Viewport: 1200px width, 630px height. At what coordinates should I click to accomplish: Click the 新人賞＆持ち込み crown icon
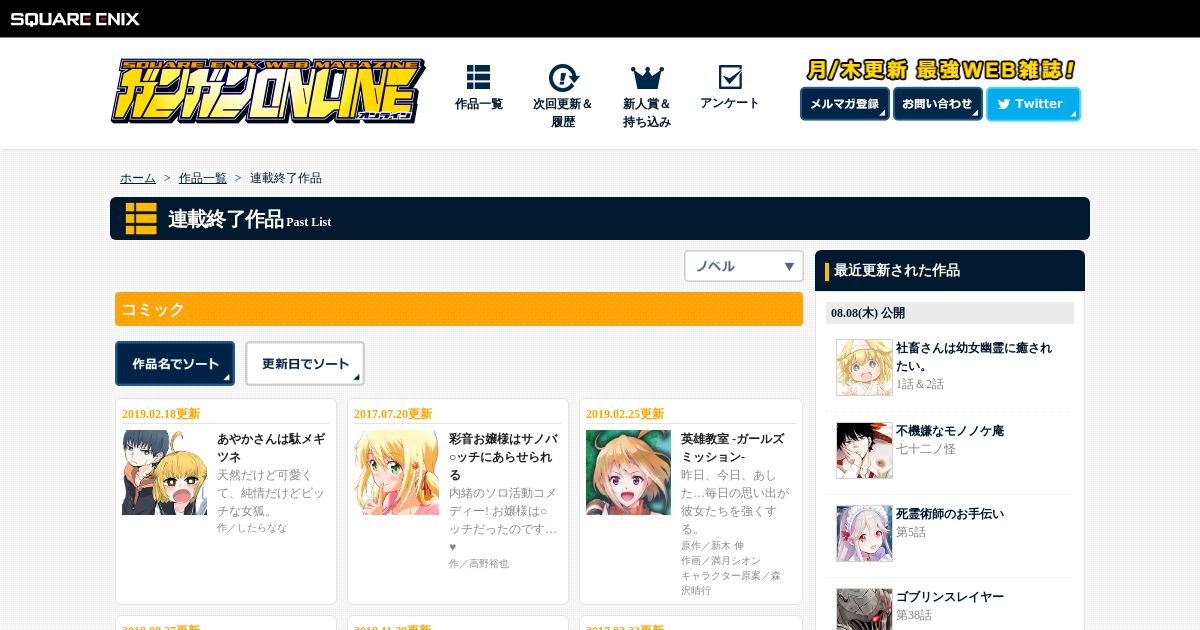pyautogui.click(x=647, y=78)
